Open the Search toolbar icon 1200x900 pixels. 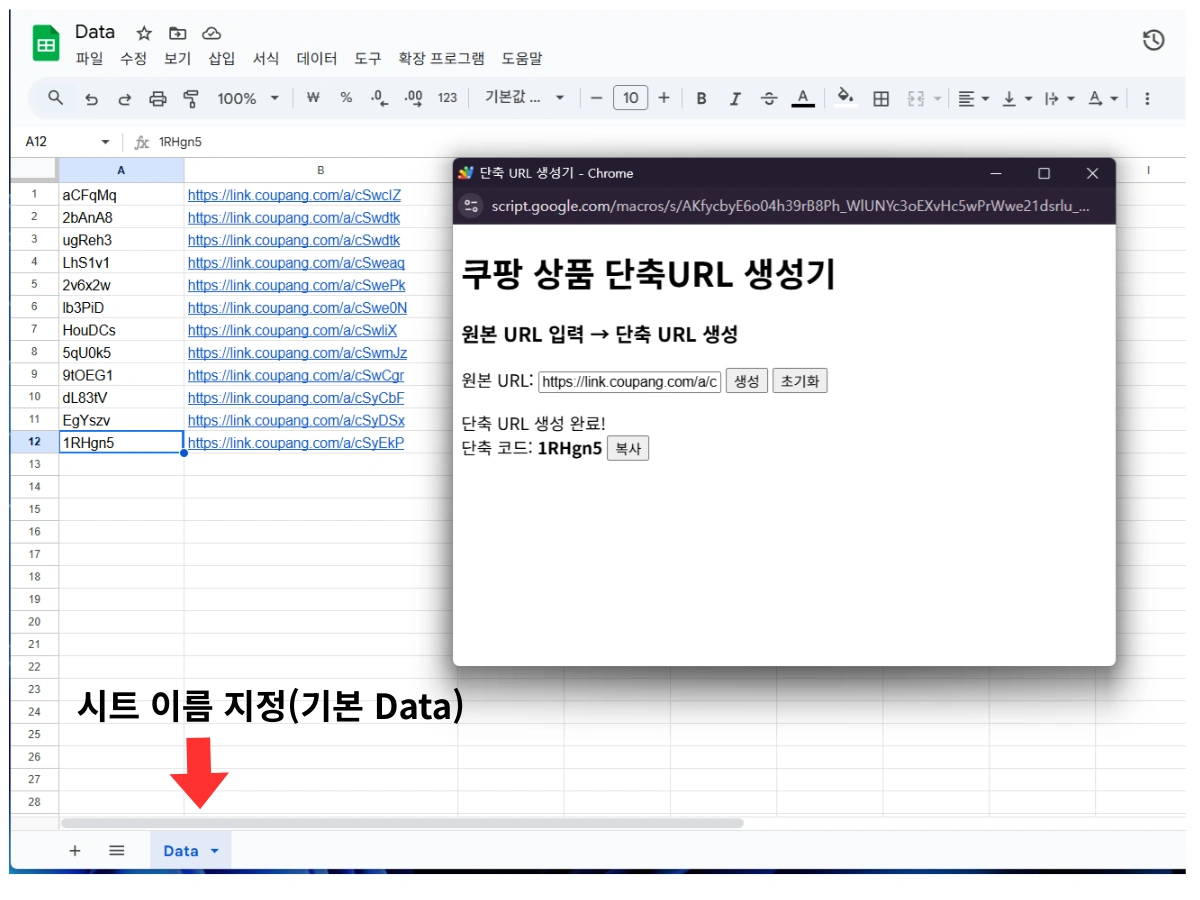55,97
